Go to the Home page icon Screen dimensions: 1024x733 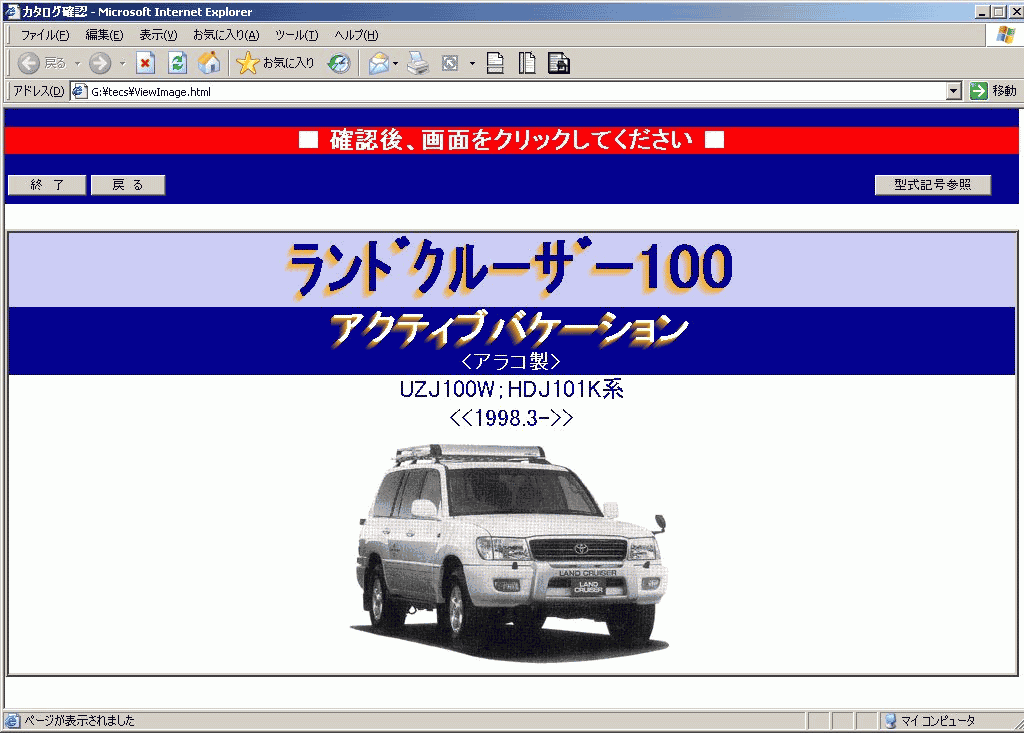tap(209, 63)
